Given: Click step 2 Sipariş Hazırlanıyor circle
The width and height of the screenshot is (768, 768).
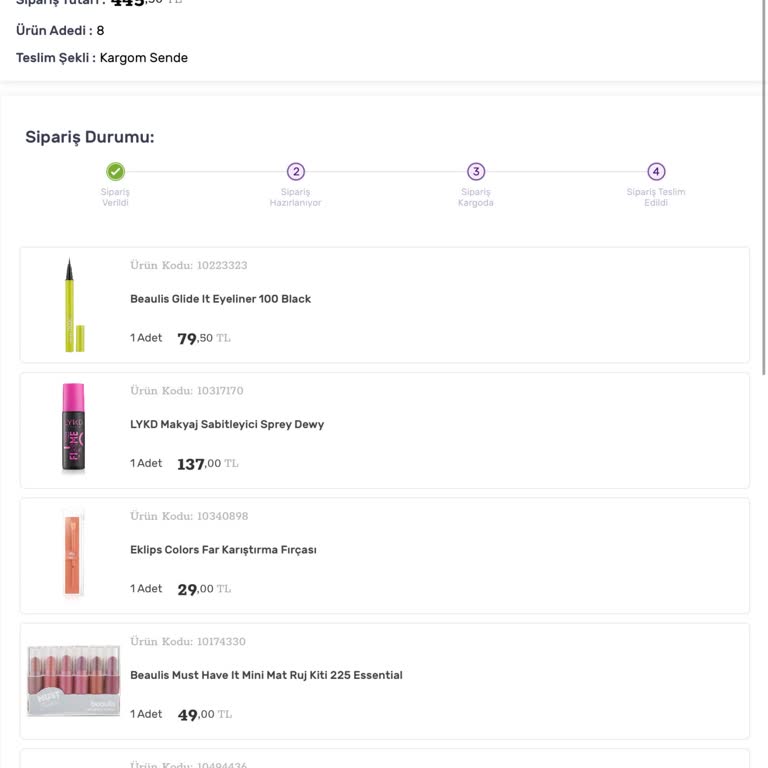Looking at the screenshot, I should [295, 172].
